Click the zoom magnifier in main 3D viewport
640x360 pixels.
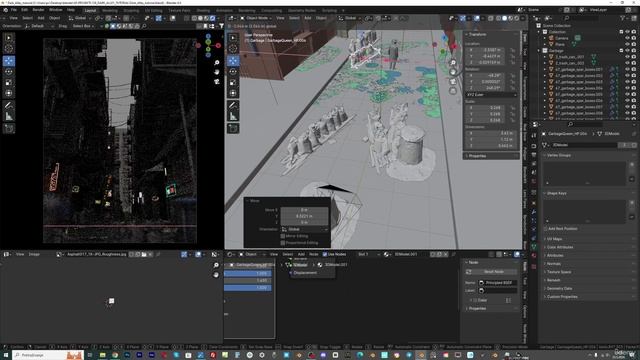coord(453,62)
